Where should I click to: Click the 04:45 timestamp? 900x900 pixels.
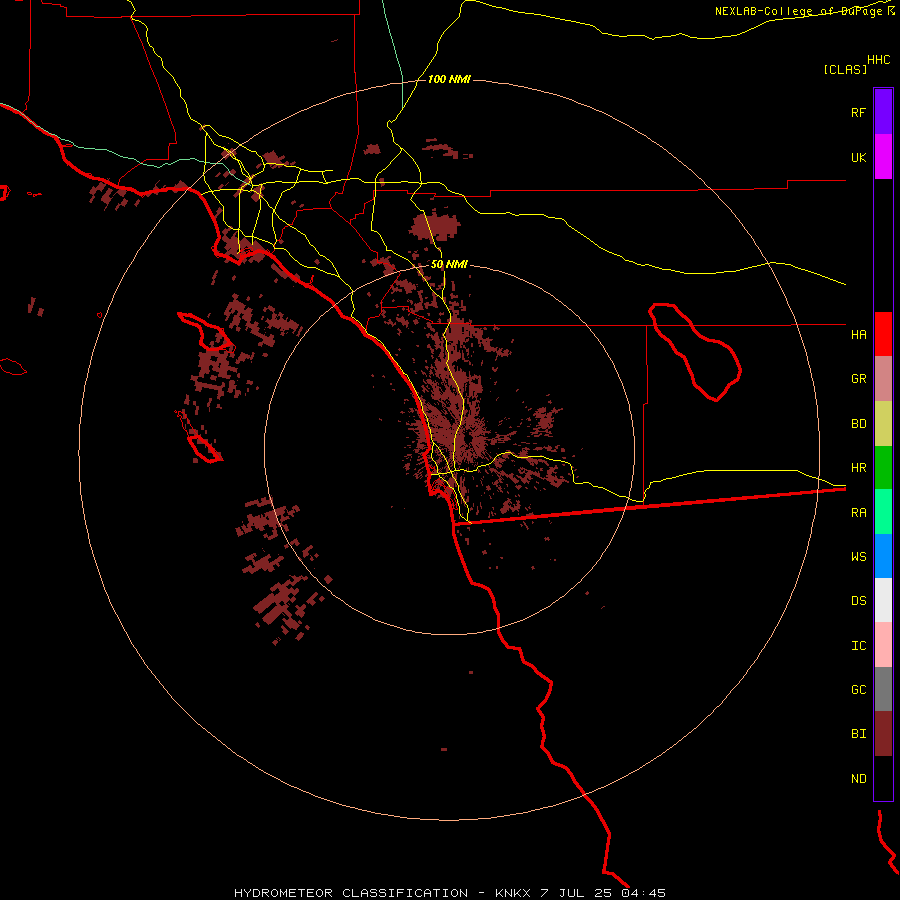pyautogui.click(x=643, y=893)
